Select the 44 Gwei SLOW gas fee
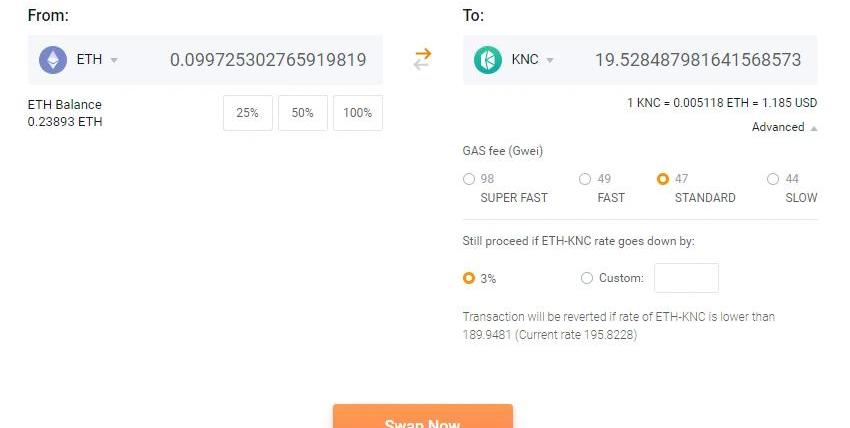This screenshot has width=850, height=428. click(x=773, y=179)
